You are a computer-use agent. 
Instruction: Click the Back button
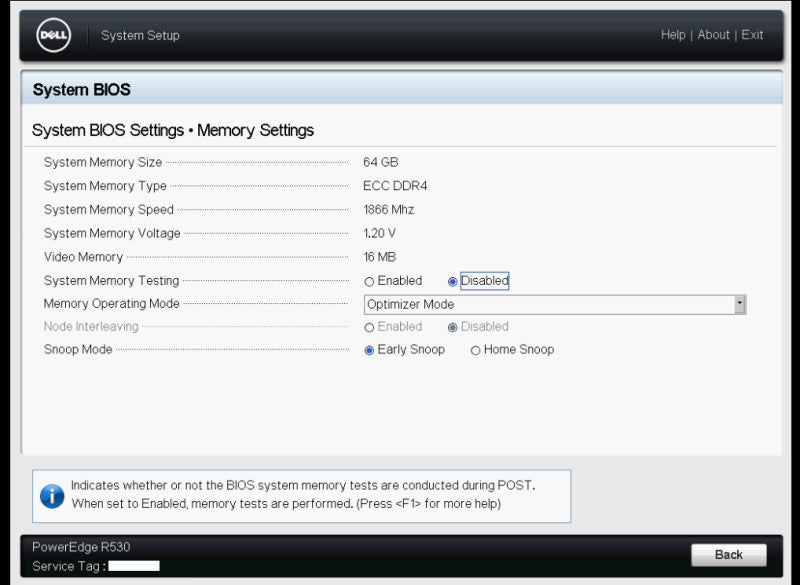point(729,554)
